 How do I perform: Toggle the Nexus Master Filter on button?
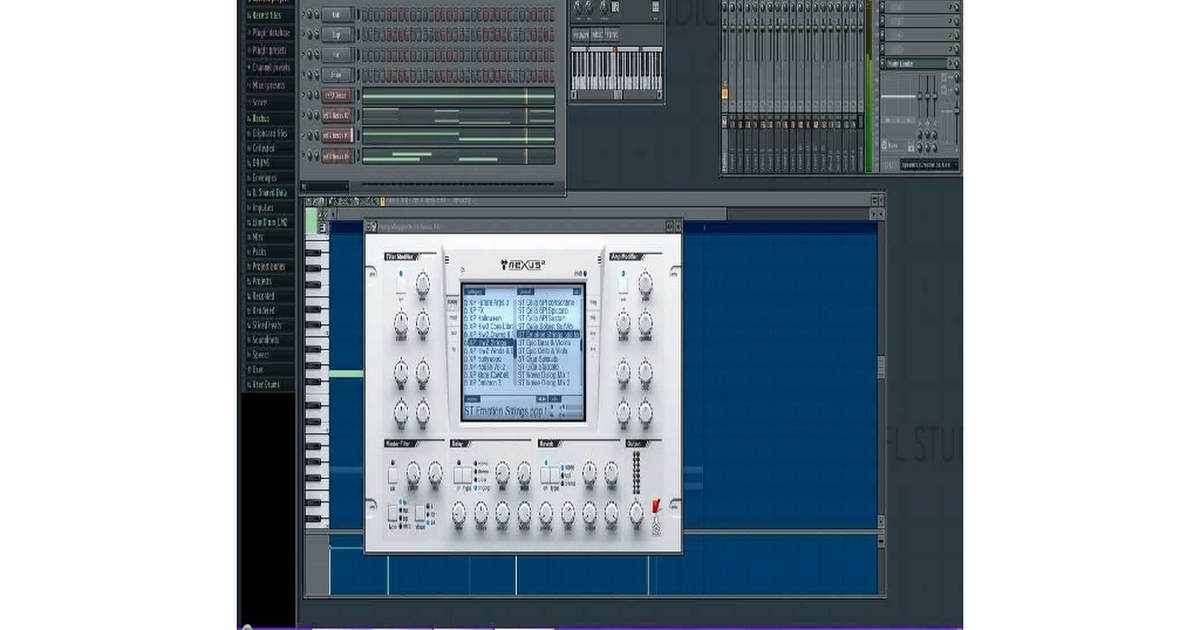(x=392, y=474)
